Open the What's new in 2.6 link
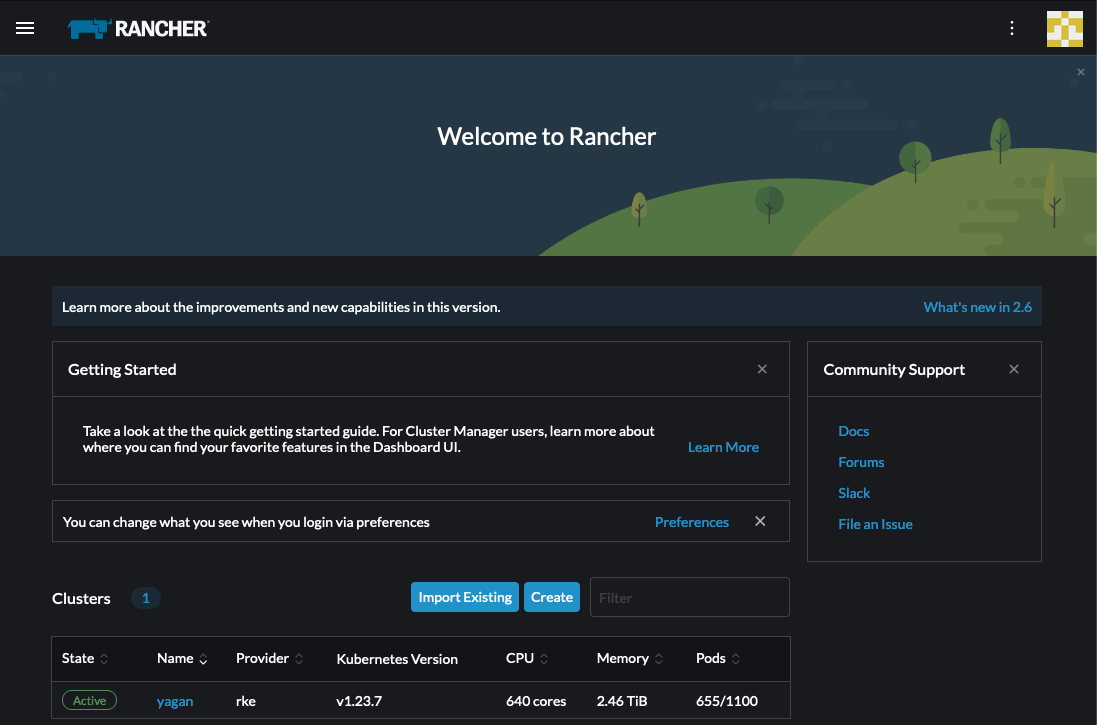Viewport: 1097px width, 725px height. point(977,307)
